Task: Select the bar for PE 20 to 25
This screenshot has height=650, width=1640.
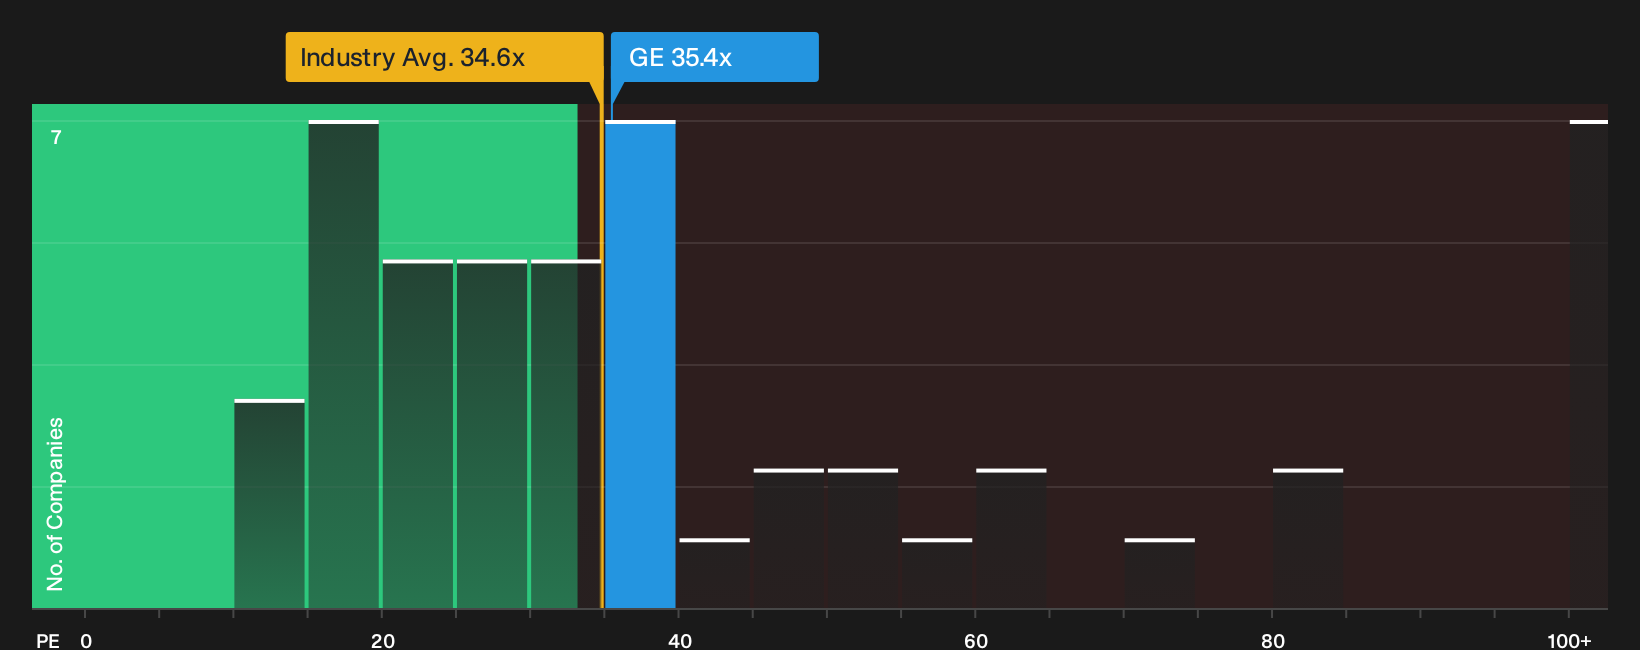Action: (417, 434)
